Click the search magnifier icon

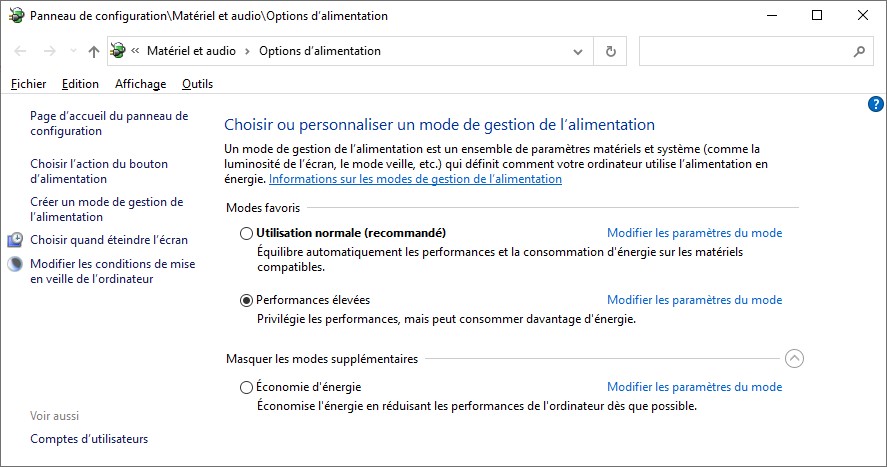coord(859,51)
